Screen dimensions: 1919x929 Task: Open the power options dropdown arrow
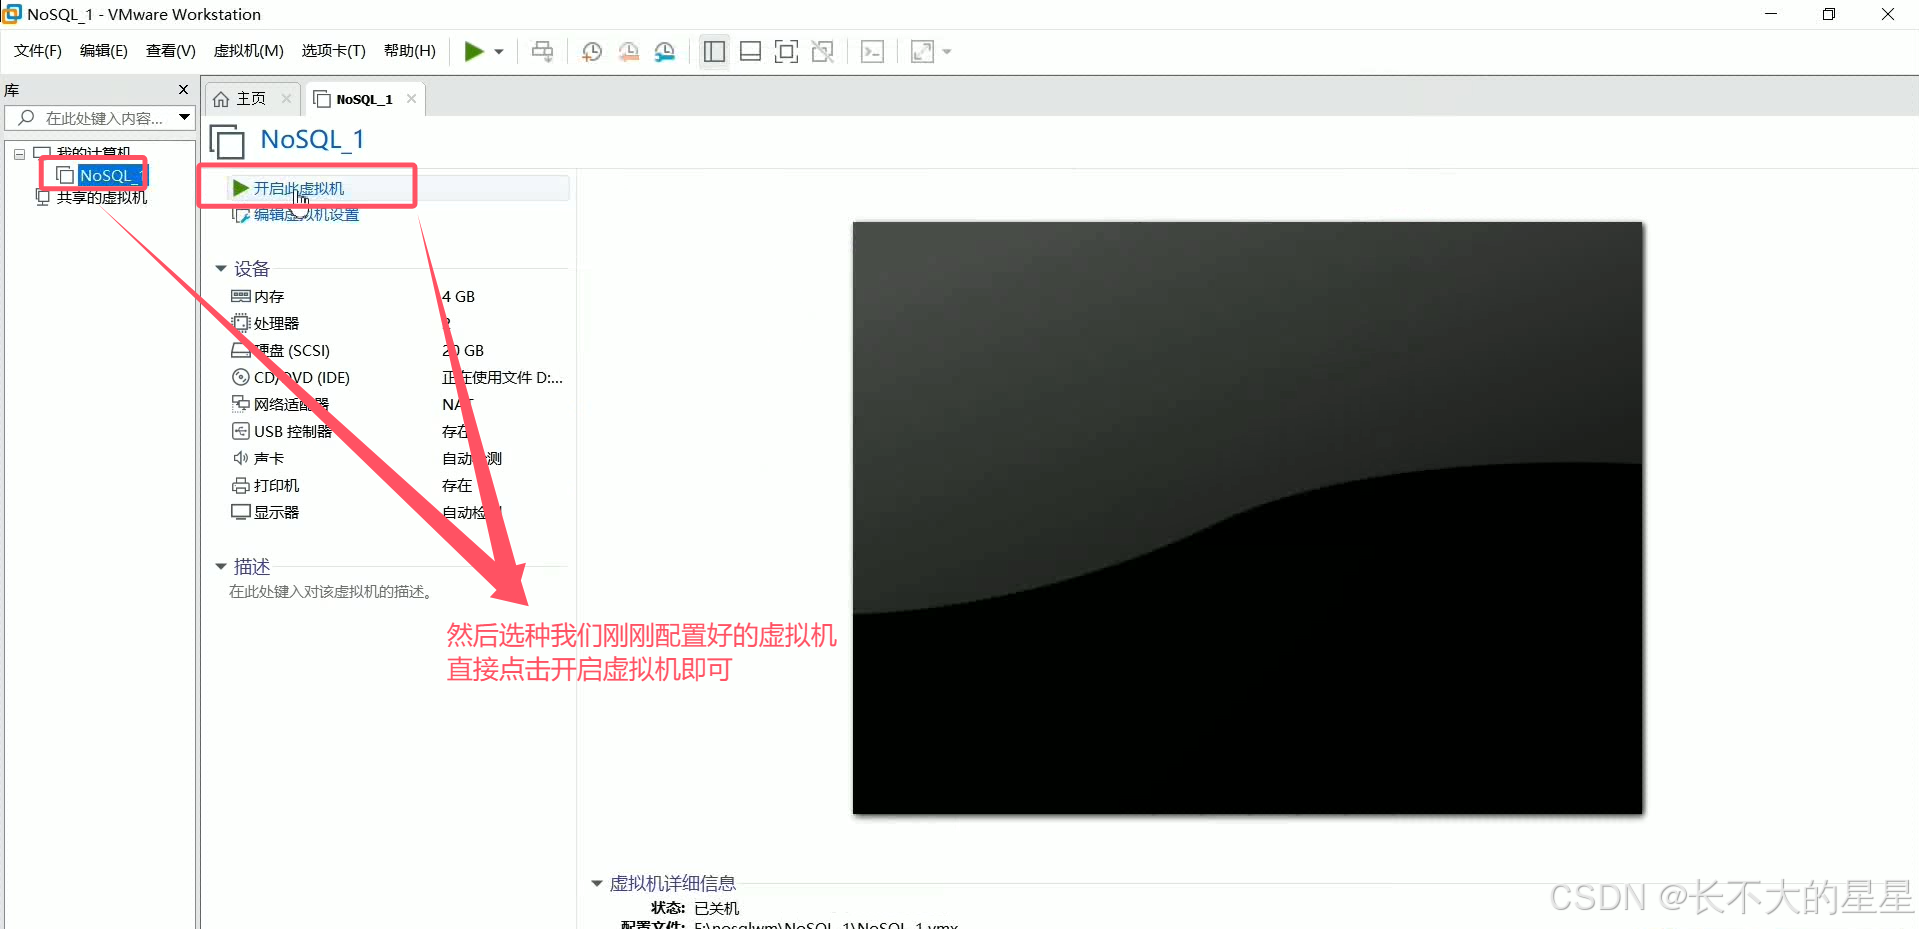pyautogui.click(x=499, y=52)
